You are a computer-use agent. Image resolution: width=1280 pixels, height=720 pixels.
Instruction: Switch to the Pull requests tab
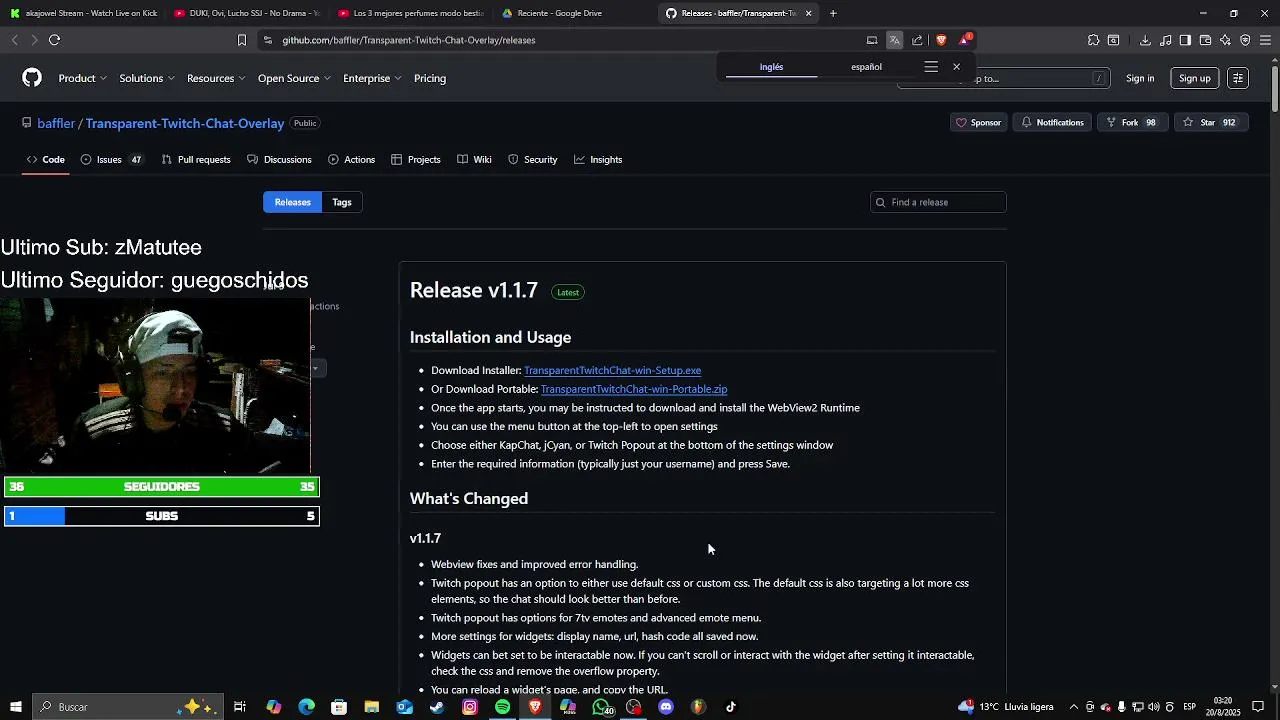pos(196,160)
